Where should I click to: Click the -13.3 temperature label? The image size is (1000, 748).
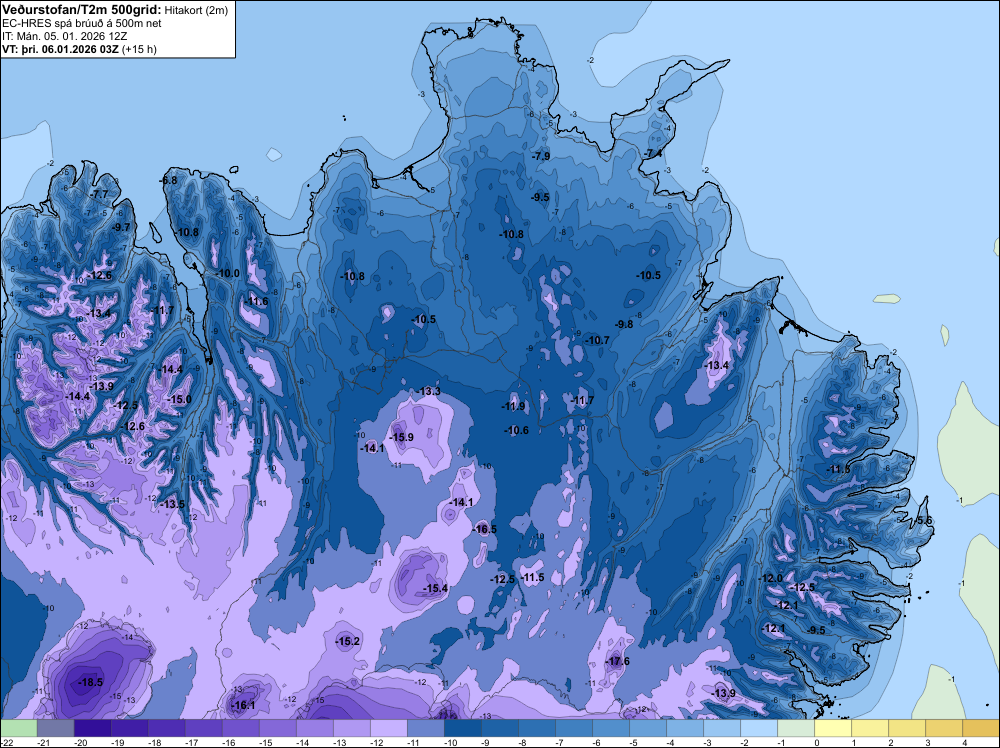(x=428, y=392)
